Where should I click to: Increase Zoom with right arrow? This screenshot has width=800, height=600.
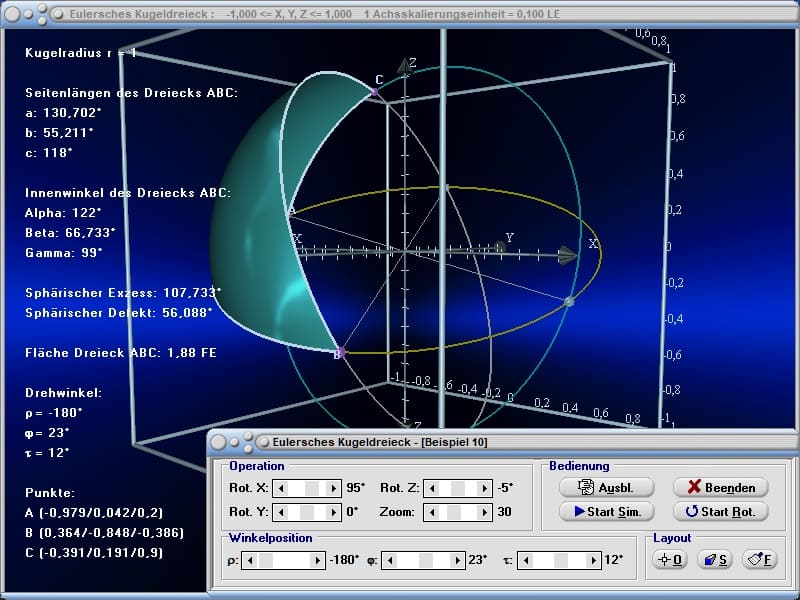(485, 512)
